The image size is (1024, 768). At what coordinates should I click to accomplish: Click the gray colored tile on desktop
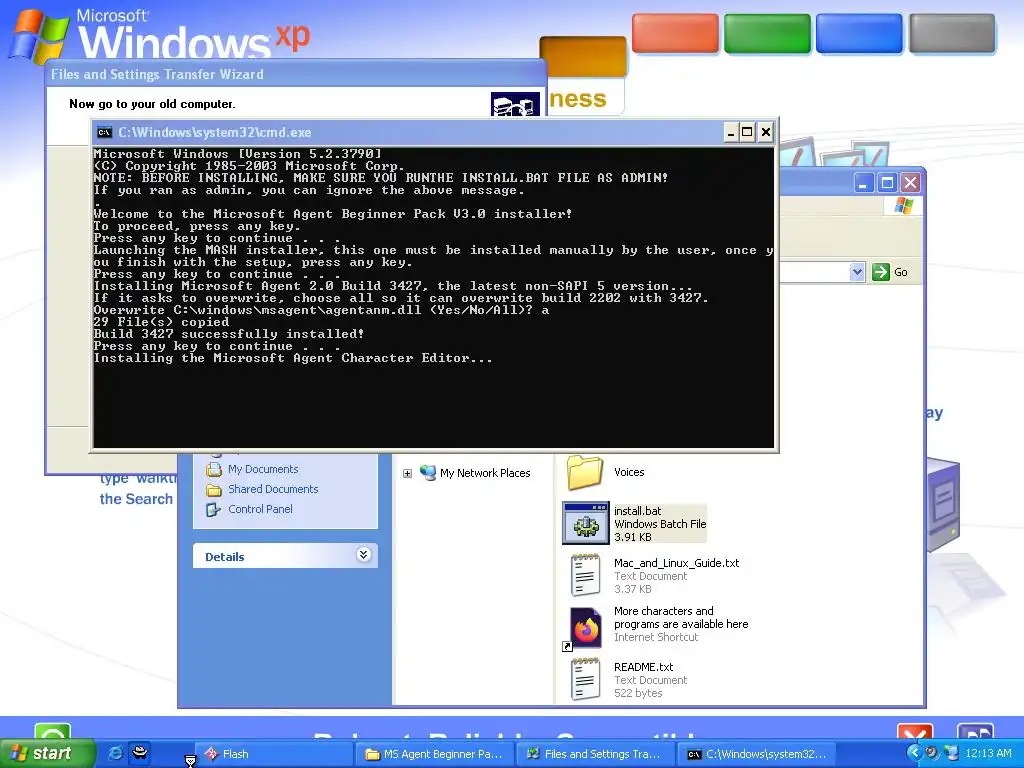pyautogui.click(x=952, y=33)
